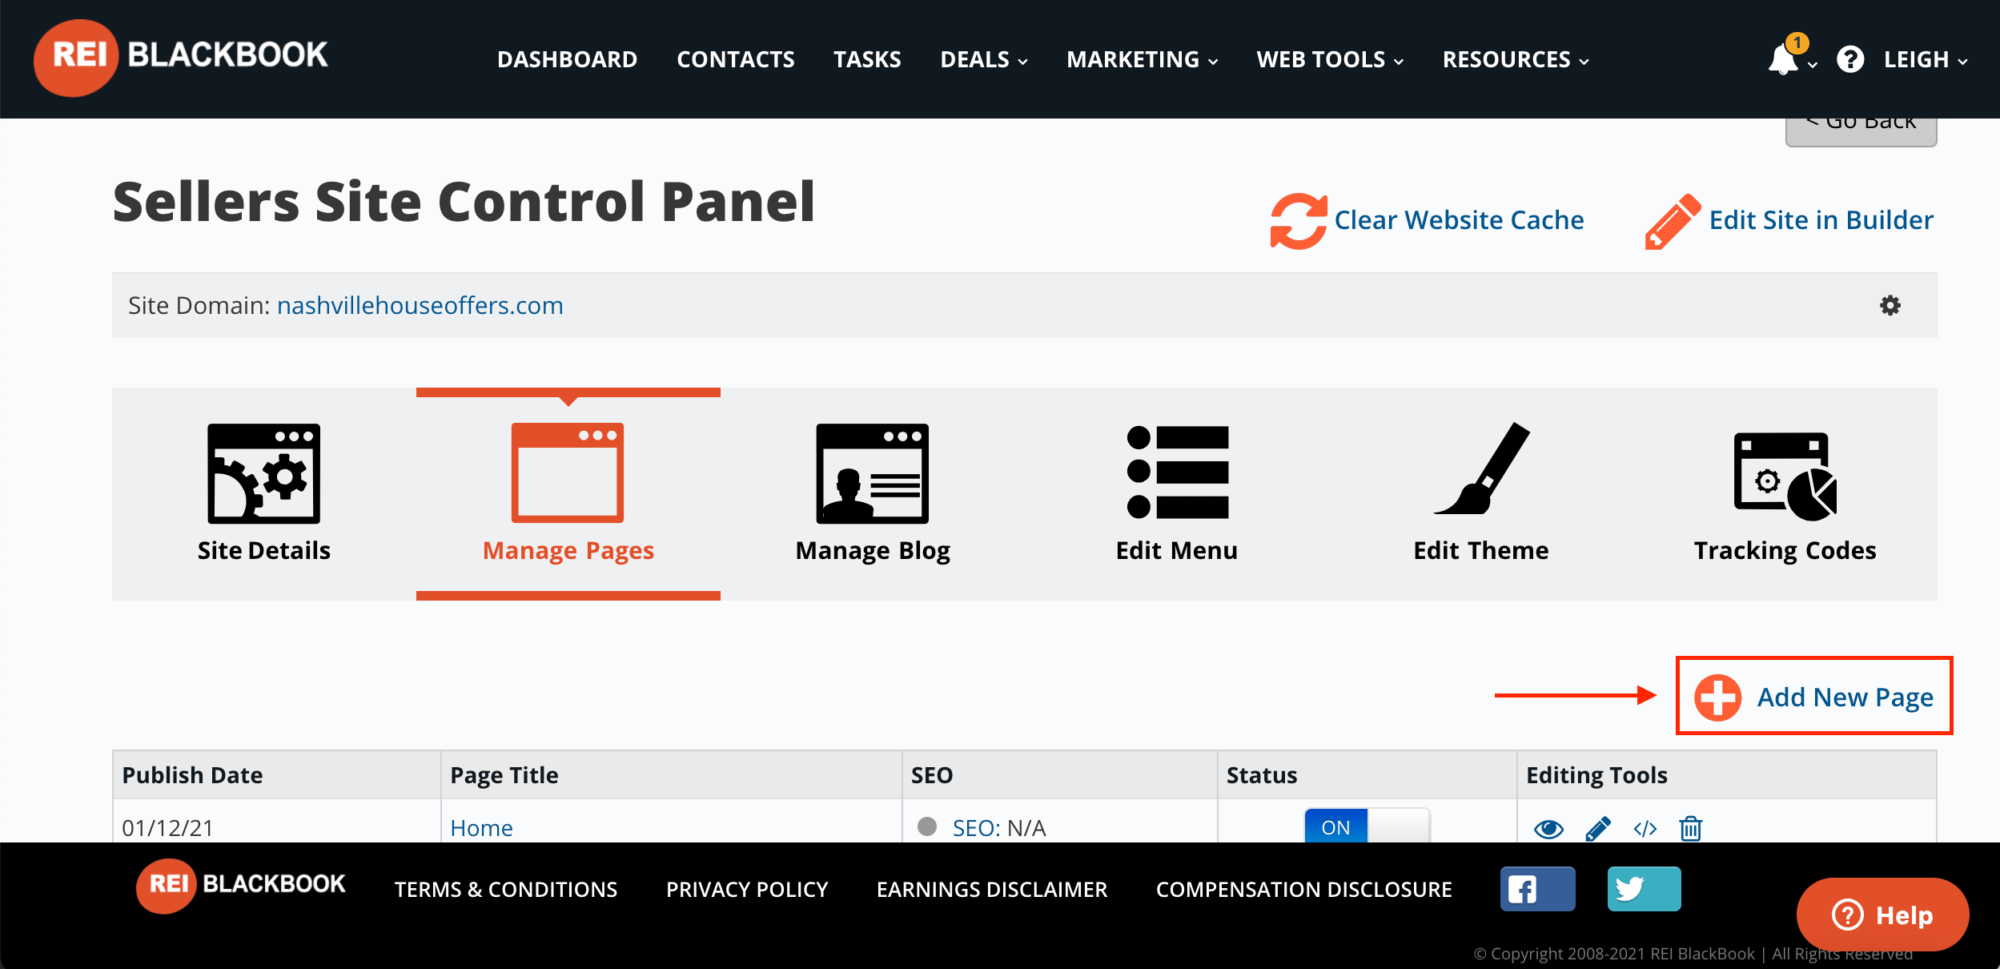Toggle the Home page ON status switch
The image size is (2000, 969).
(1367, 826)
